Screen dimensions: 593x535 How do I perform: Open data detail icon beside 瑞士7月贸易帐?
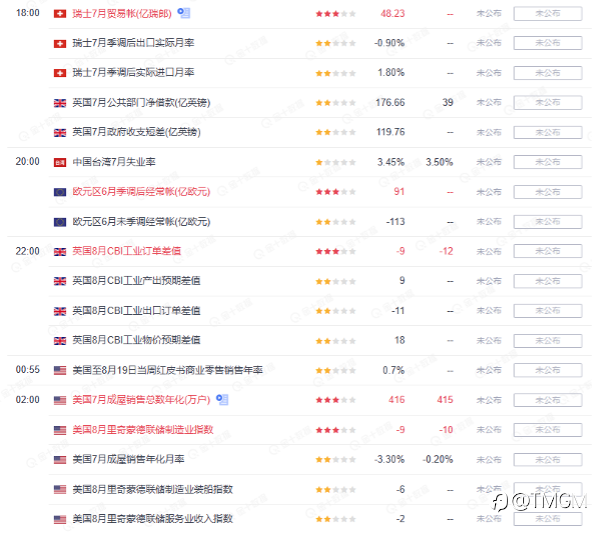[x=184, y=13]
